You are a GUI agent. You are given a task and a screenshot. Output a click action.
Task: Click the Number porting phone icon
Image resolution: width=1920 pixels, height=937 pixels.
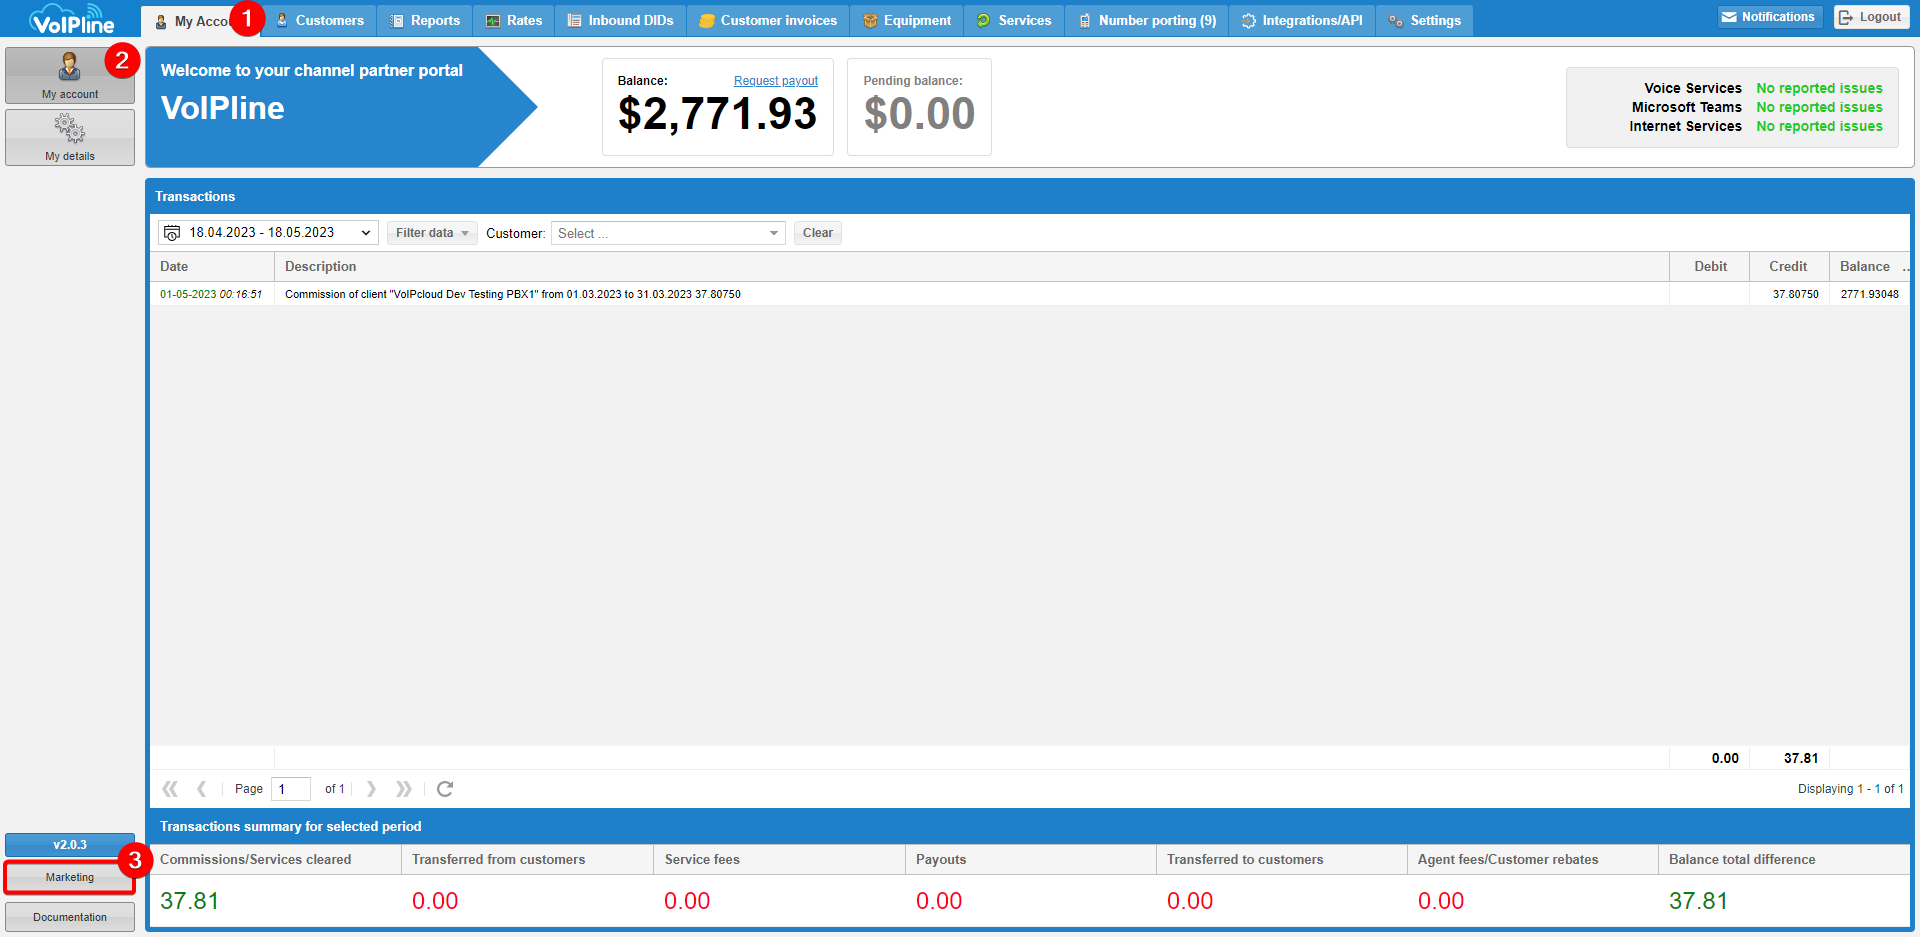[1085, 20]
